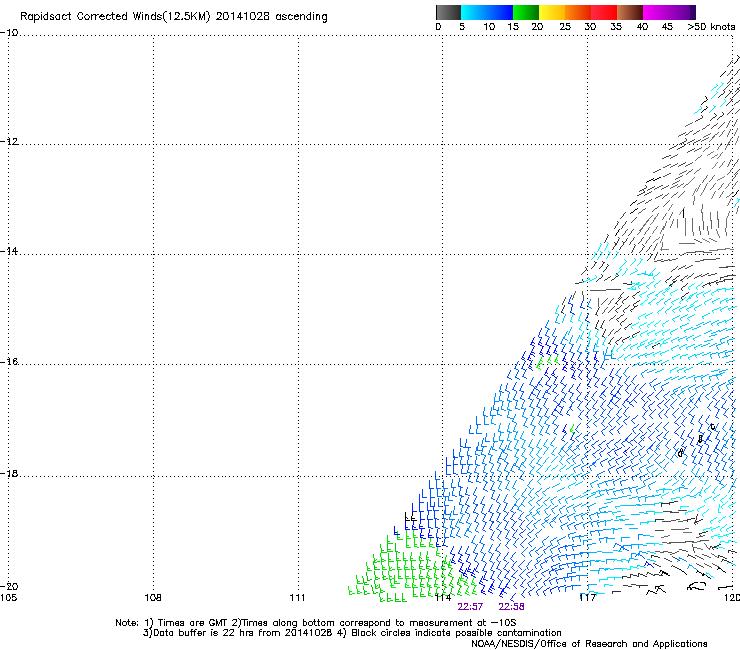Select the brown 35-40 knots color swatch
This screenshot has height=650, width=740.
click(630, 12)
